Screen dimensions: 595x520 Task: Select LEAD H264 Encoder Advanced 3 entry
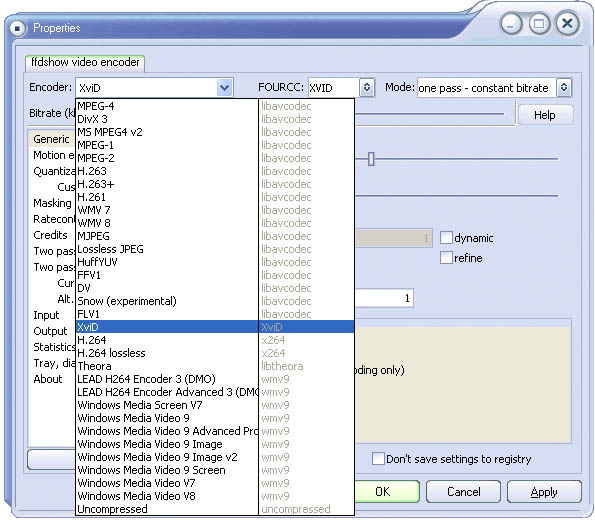pos(215,392)
